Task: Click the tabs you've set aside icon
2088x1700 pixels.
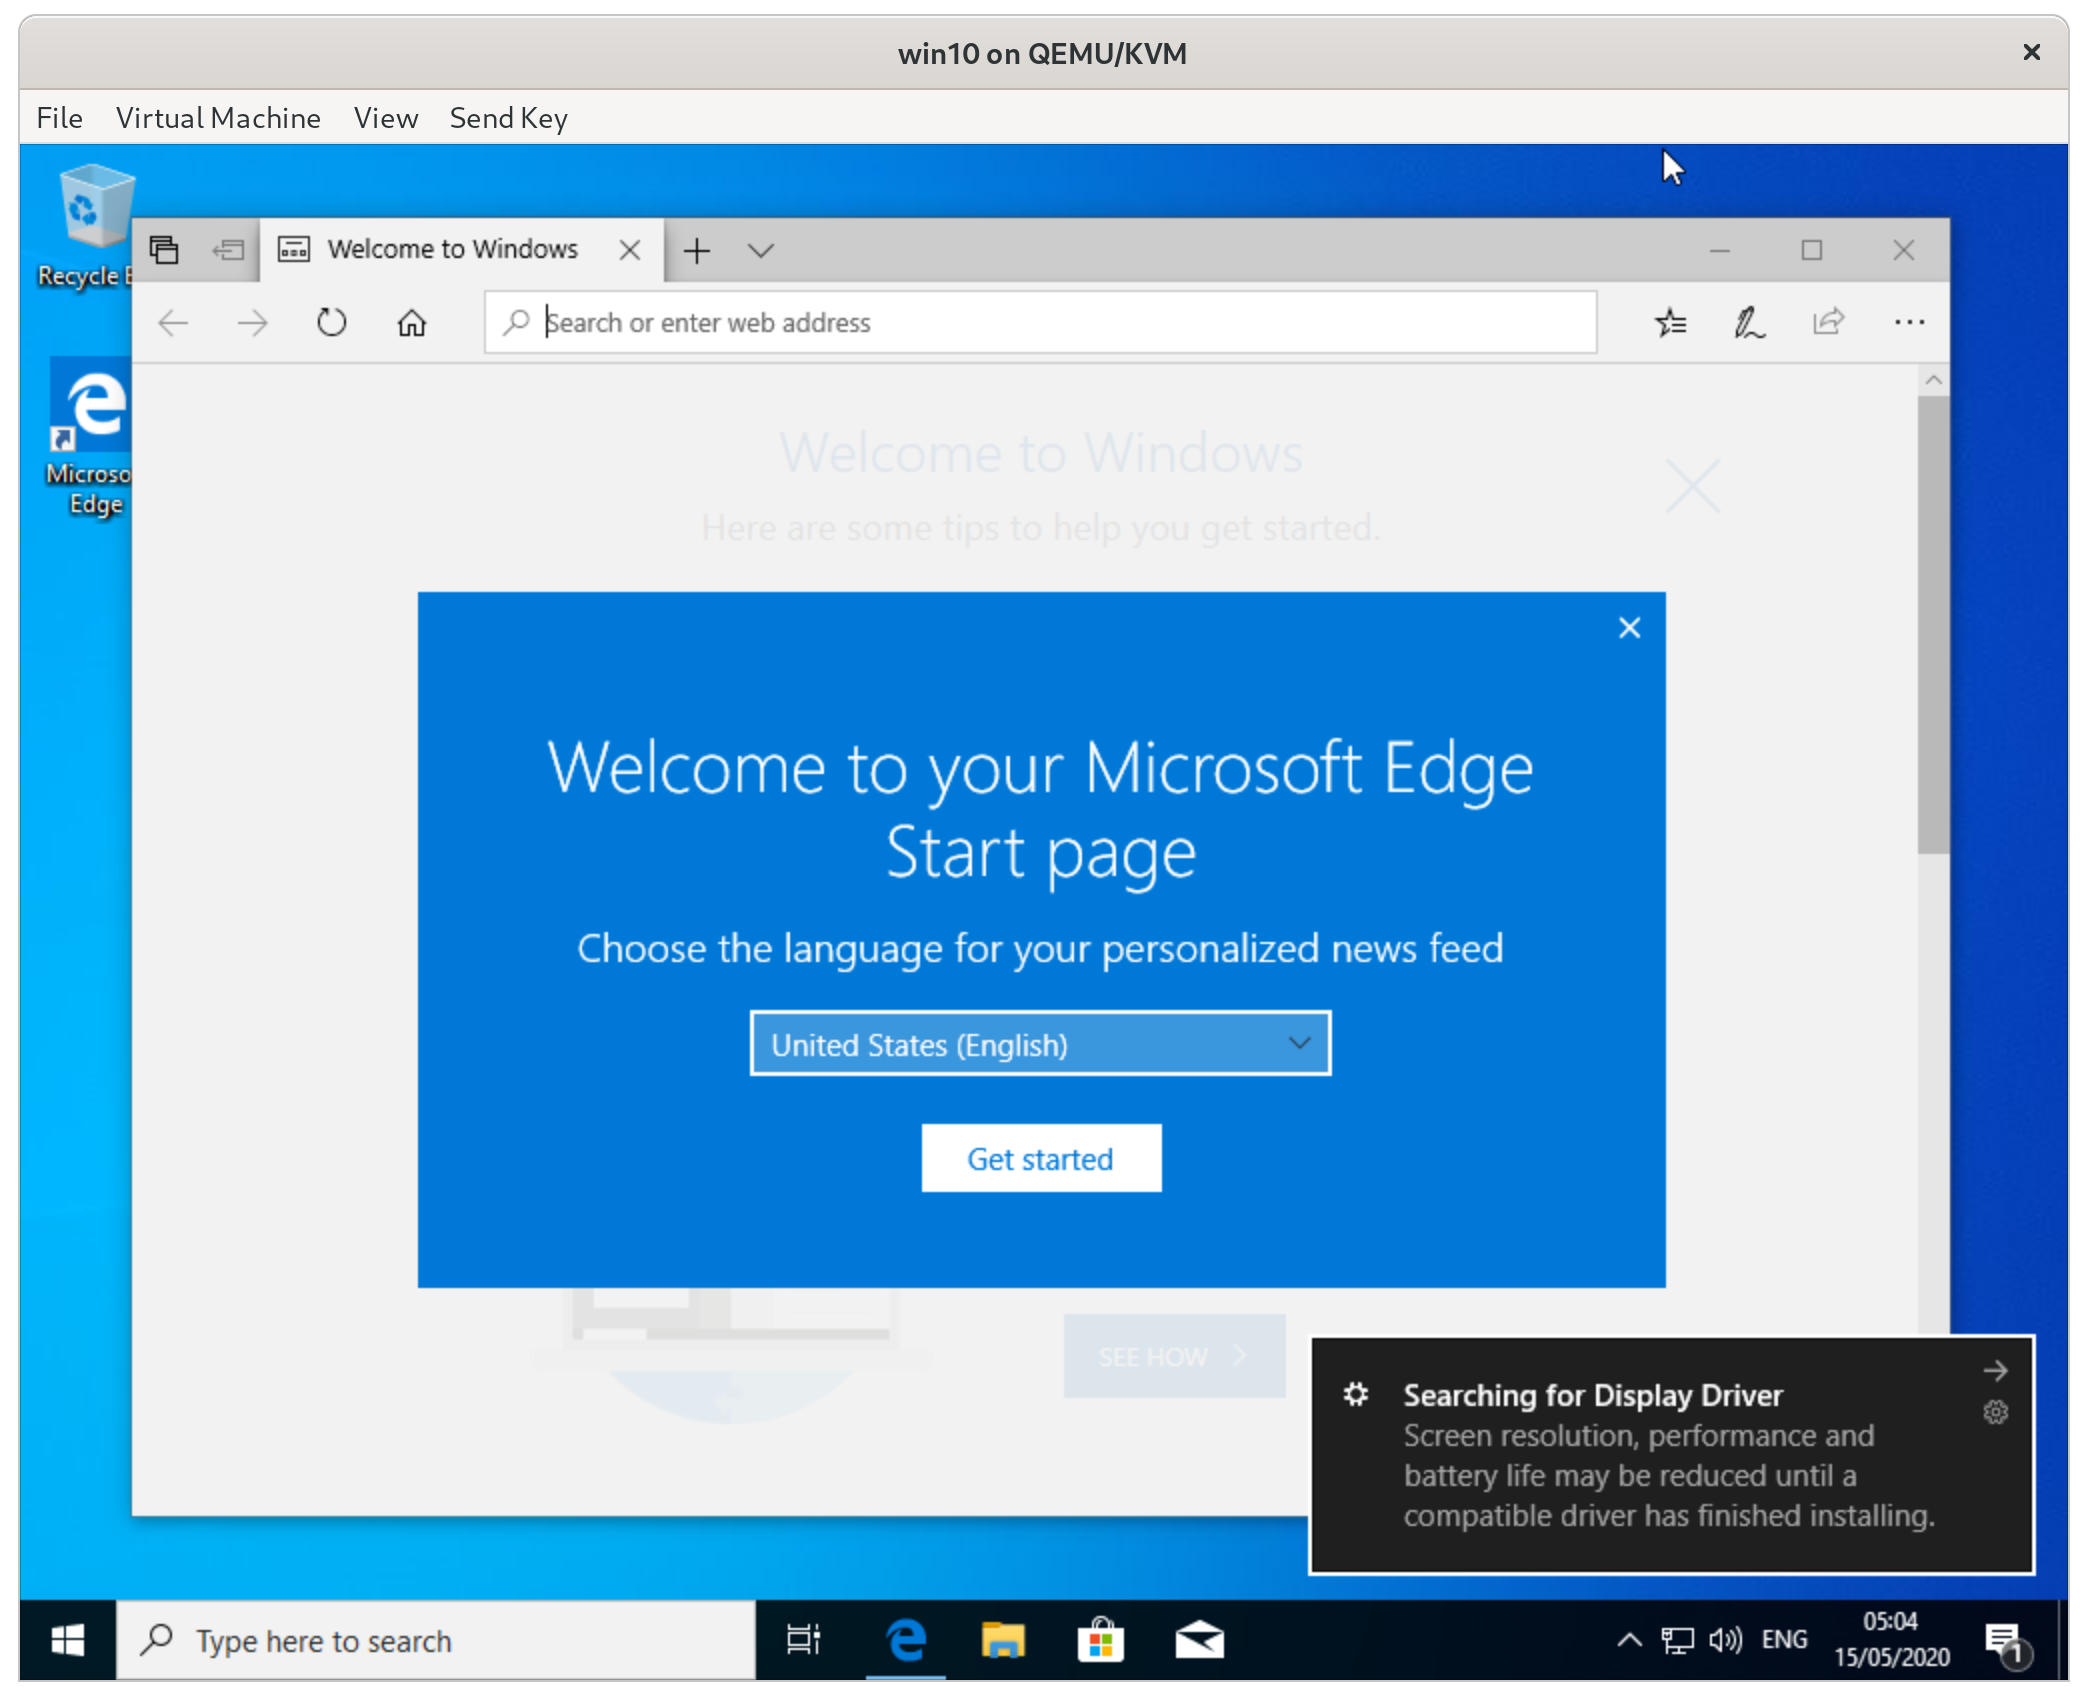Action: 164,249
